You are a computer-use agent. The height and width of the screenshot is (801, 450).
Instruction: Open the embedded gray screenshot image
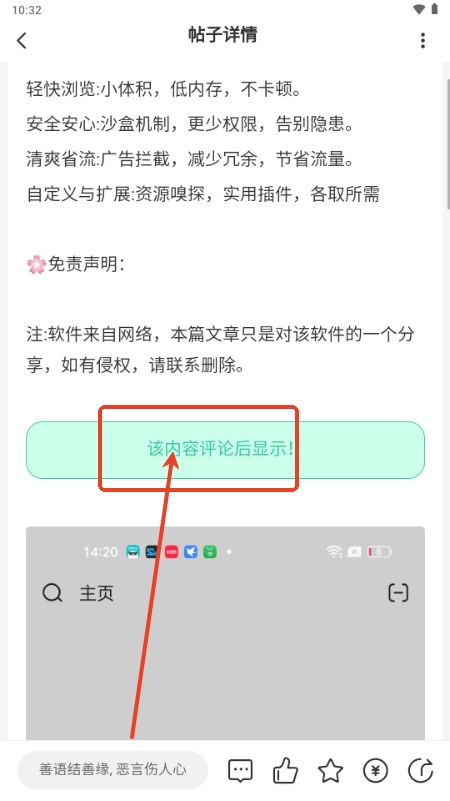tap(225, 633)
